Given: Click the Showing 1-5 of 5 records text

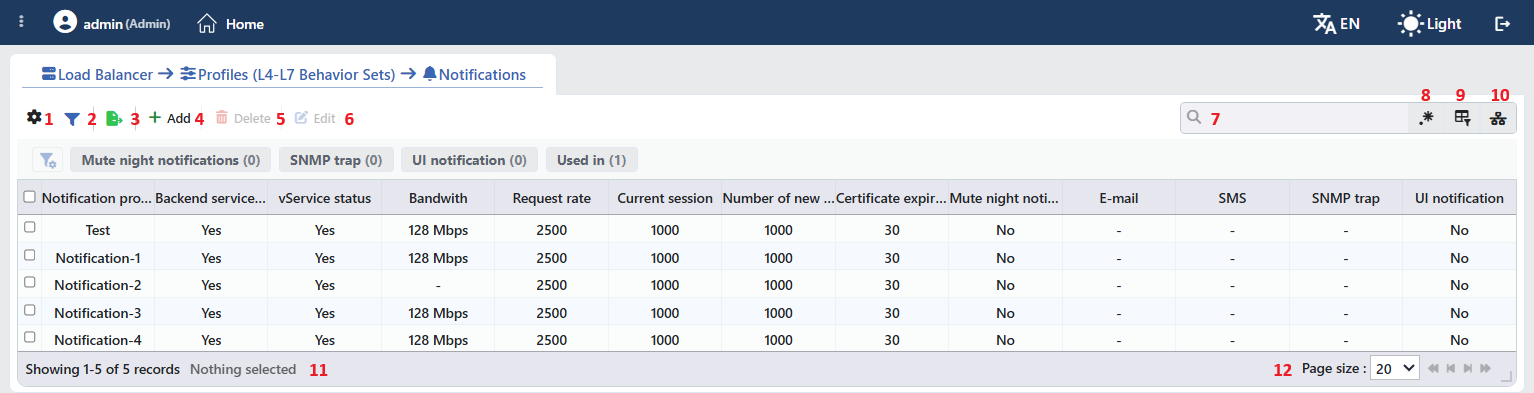Looking at the screenshot, I should tap(102, 369).
